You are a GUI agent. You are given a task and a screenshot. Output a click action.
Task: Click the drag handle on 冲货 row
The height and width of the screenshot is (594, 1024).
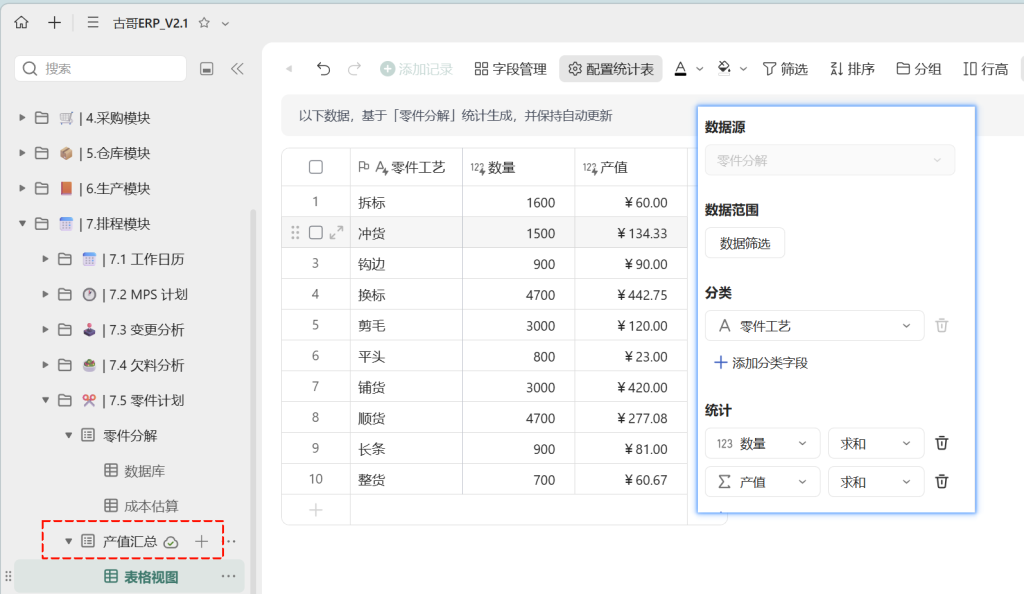(295, 232)
